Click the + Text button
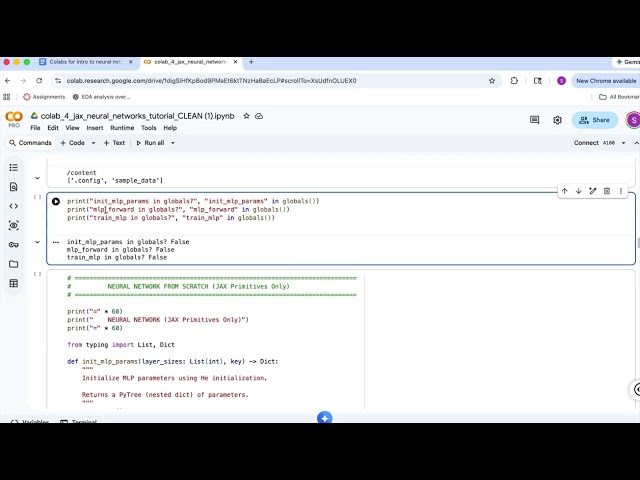 tap(114, 143)
